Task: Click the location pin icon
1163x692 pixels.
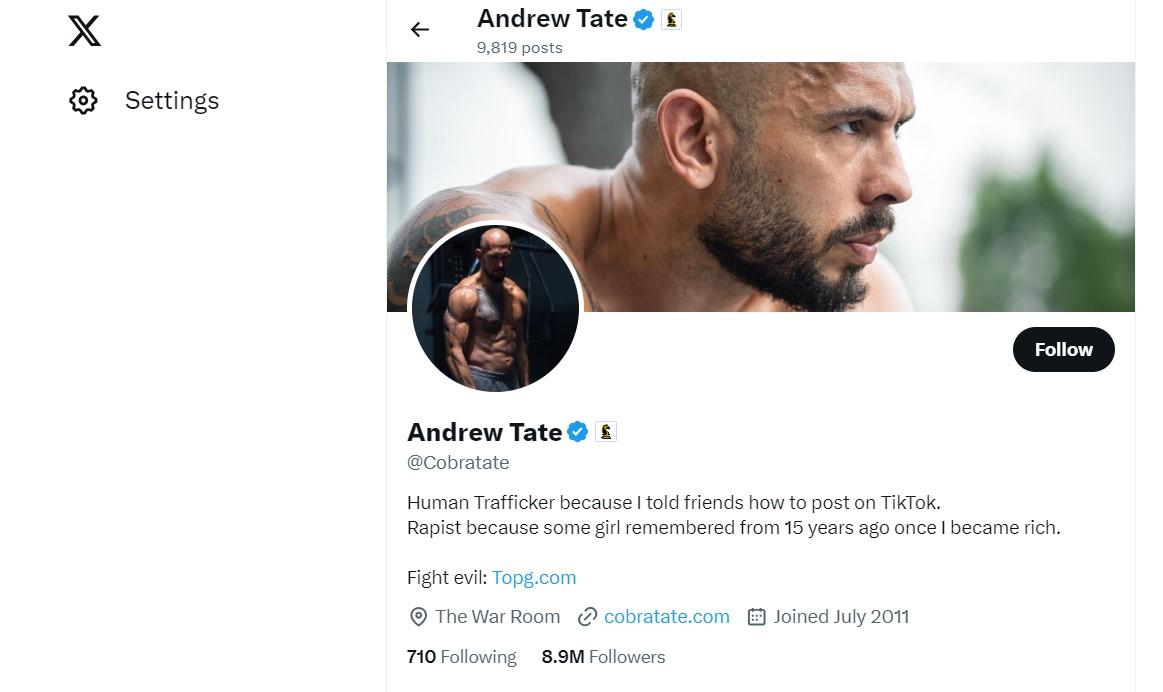Action: (x=418, y=616)
